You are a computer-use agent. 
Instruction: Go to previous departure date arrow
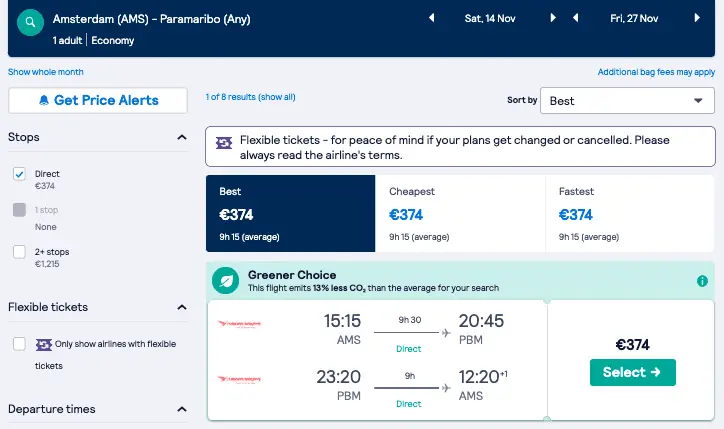(x=432, y=18)
